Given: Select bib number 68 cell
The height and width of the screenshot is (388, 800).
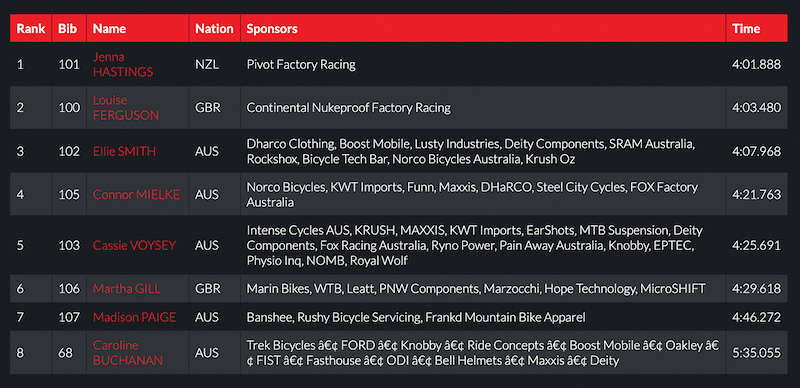Looking at the screenshot, I should click(65, 353).
